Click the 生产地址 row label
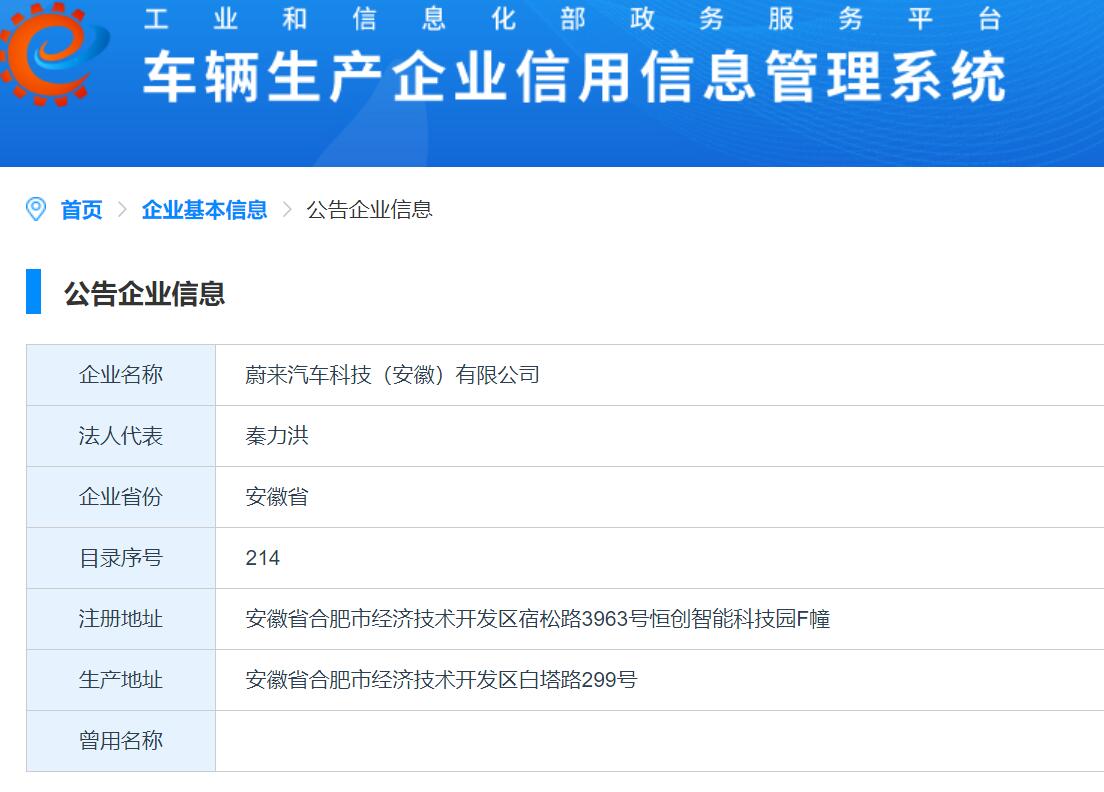The image size is (1104, 792). [x=121, y=680]
